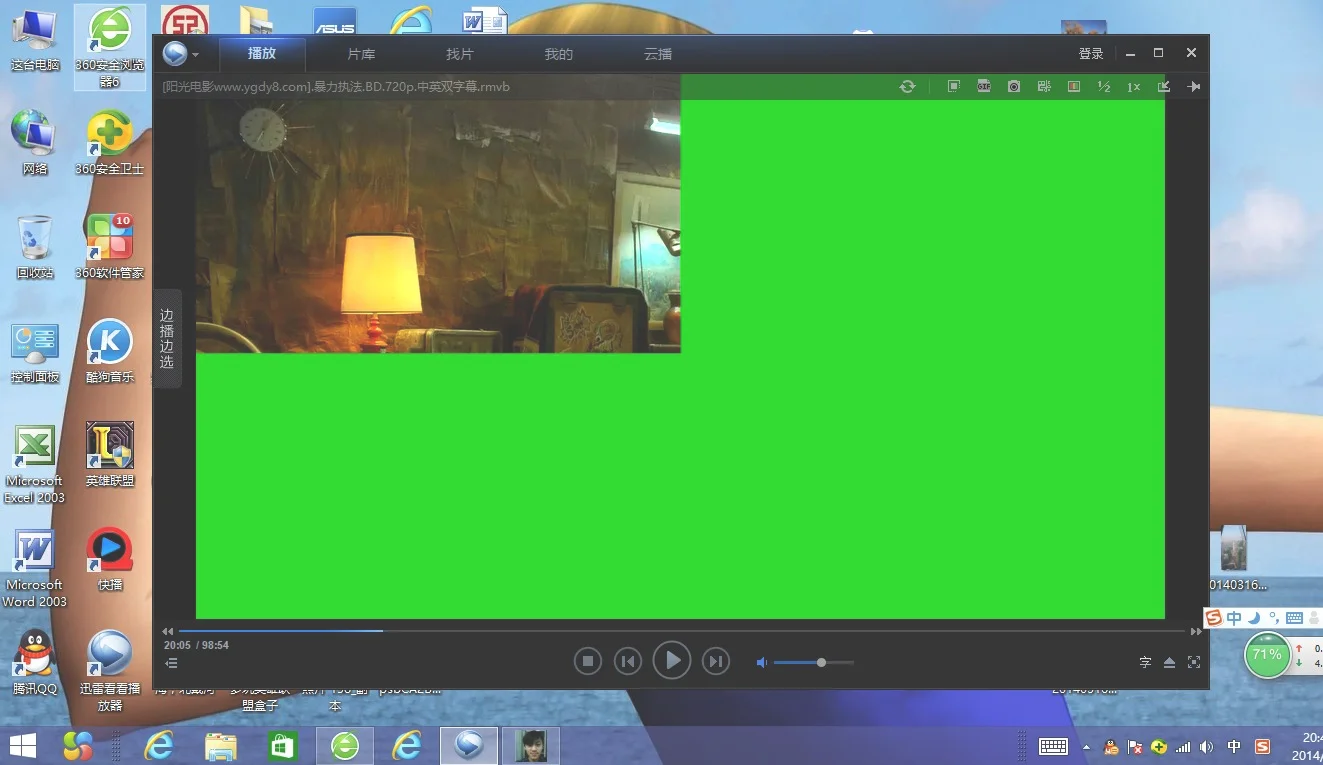The width and height of the screenshot is (1323, 765).
Task: Click the taskbar touch keyboard icon
Action: pos(1053,746)
